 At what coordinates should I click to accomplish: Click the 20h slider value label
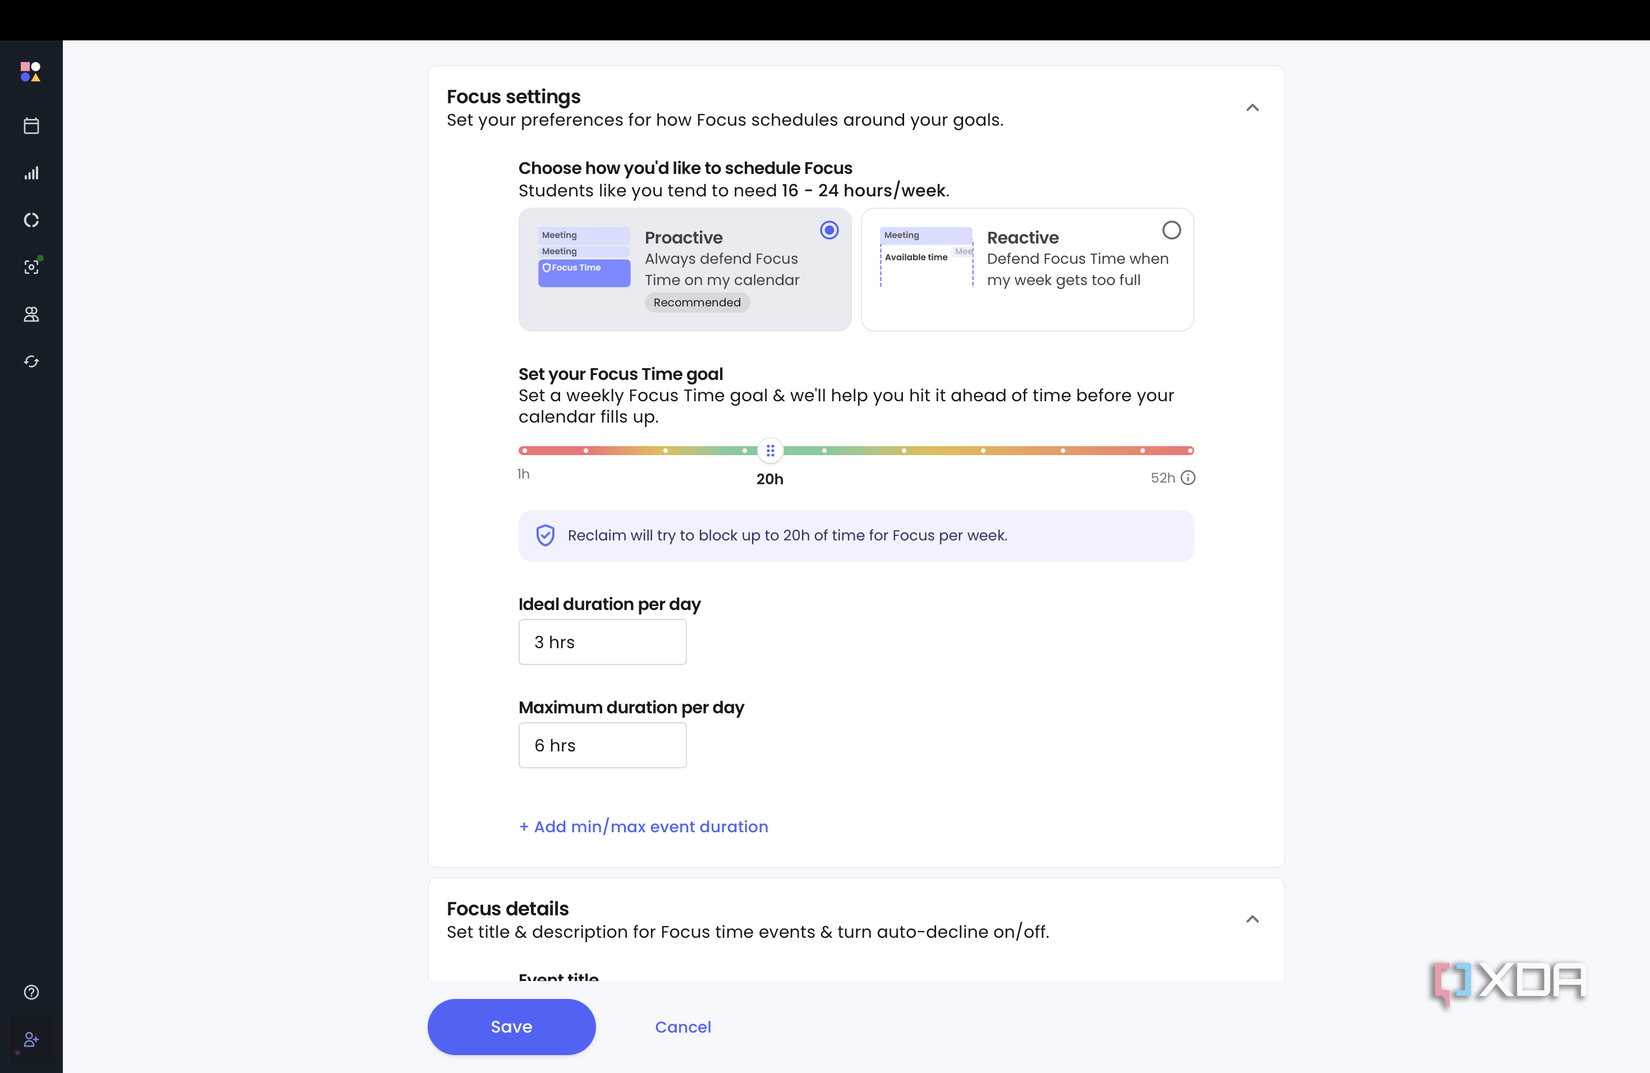click(x=770, y=479)
